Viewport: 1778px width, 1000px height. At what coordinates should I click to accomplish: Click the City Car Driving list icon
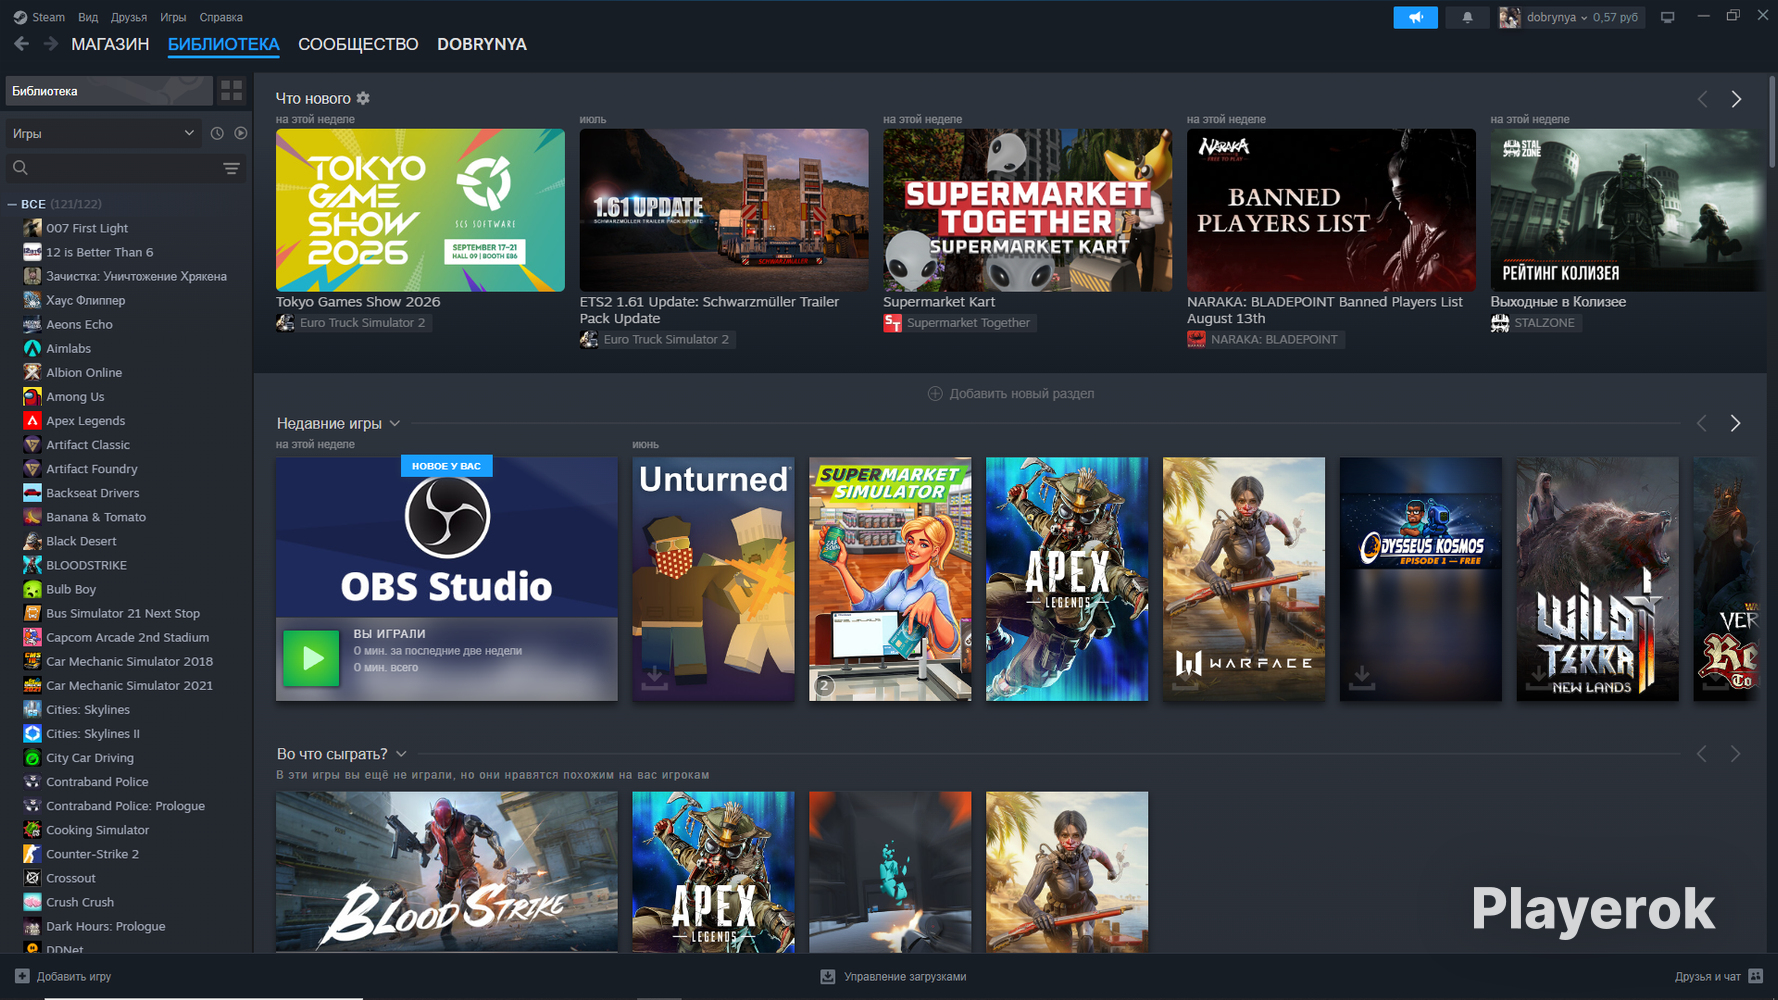pyautogui.click(x=32, y=757)
